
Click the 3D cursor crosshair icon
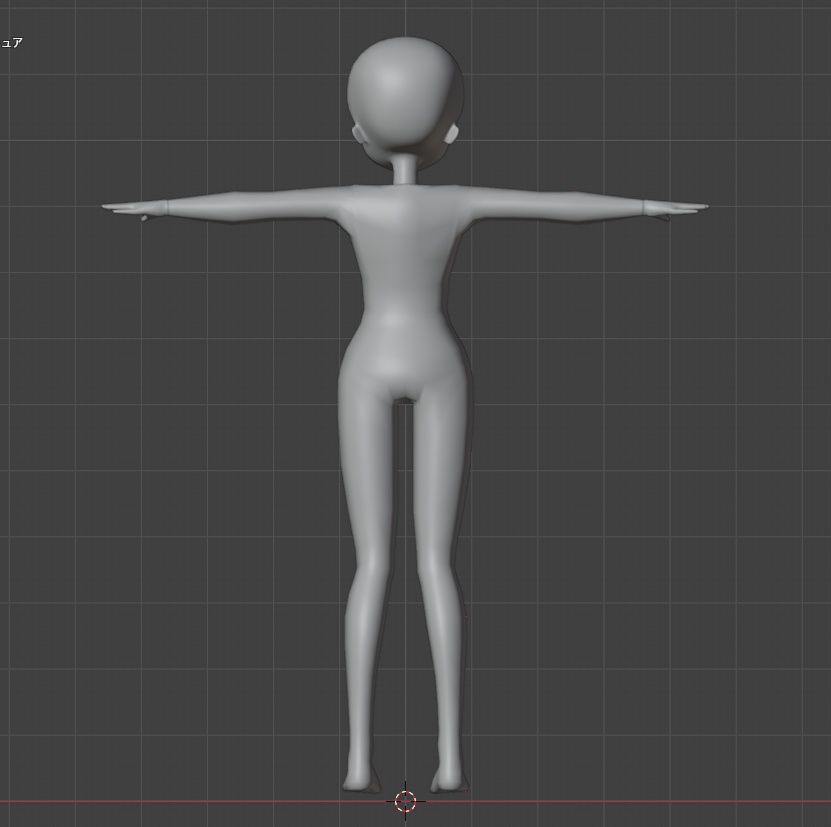pos(405,799)
